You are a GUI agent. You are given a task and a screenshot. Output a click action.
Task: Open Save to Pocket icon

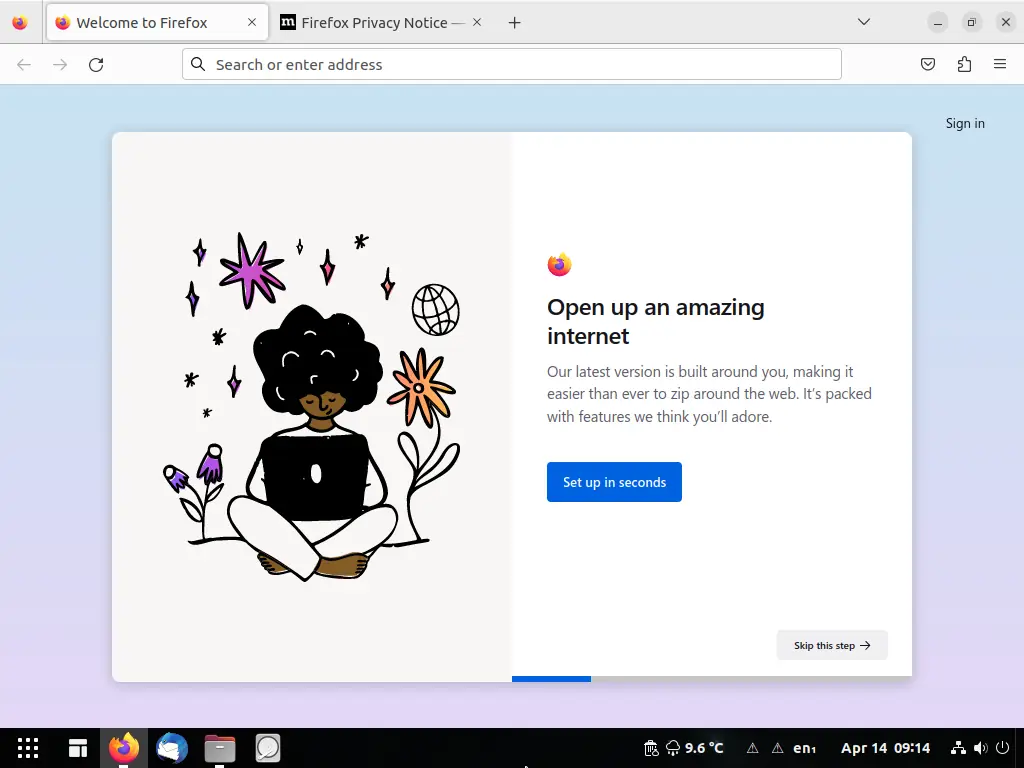(928, 64)
